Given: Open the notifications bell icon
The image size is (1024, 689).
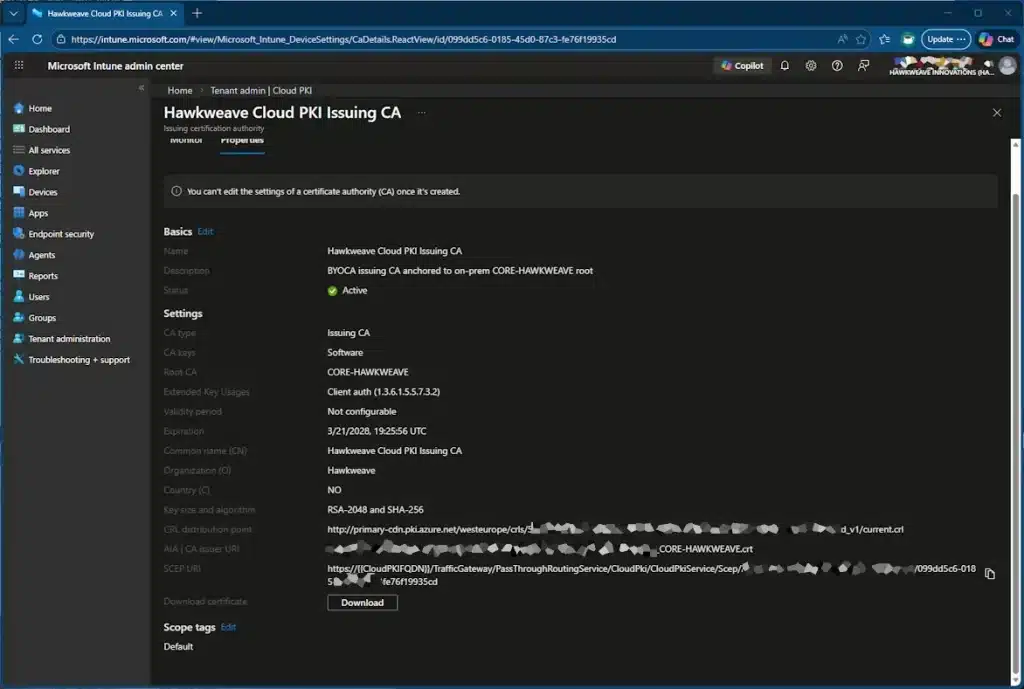Looking at the screenshot, I should (785, 66).
